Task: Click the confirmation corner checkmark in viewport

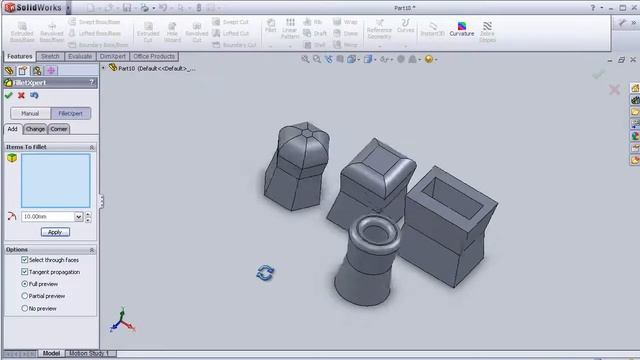Action: [x=599, y=74]
